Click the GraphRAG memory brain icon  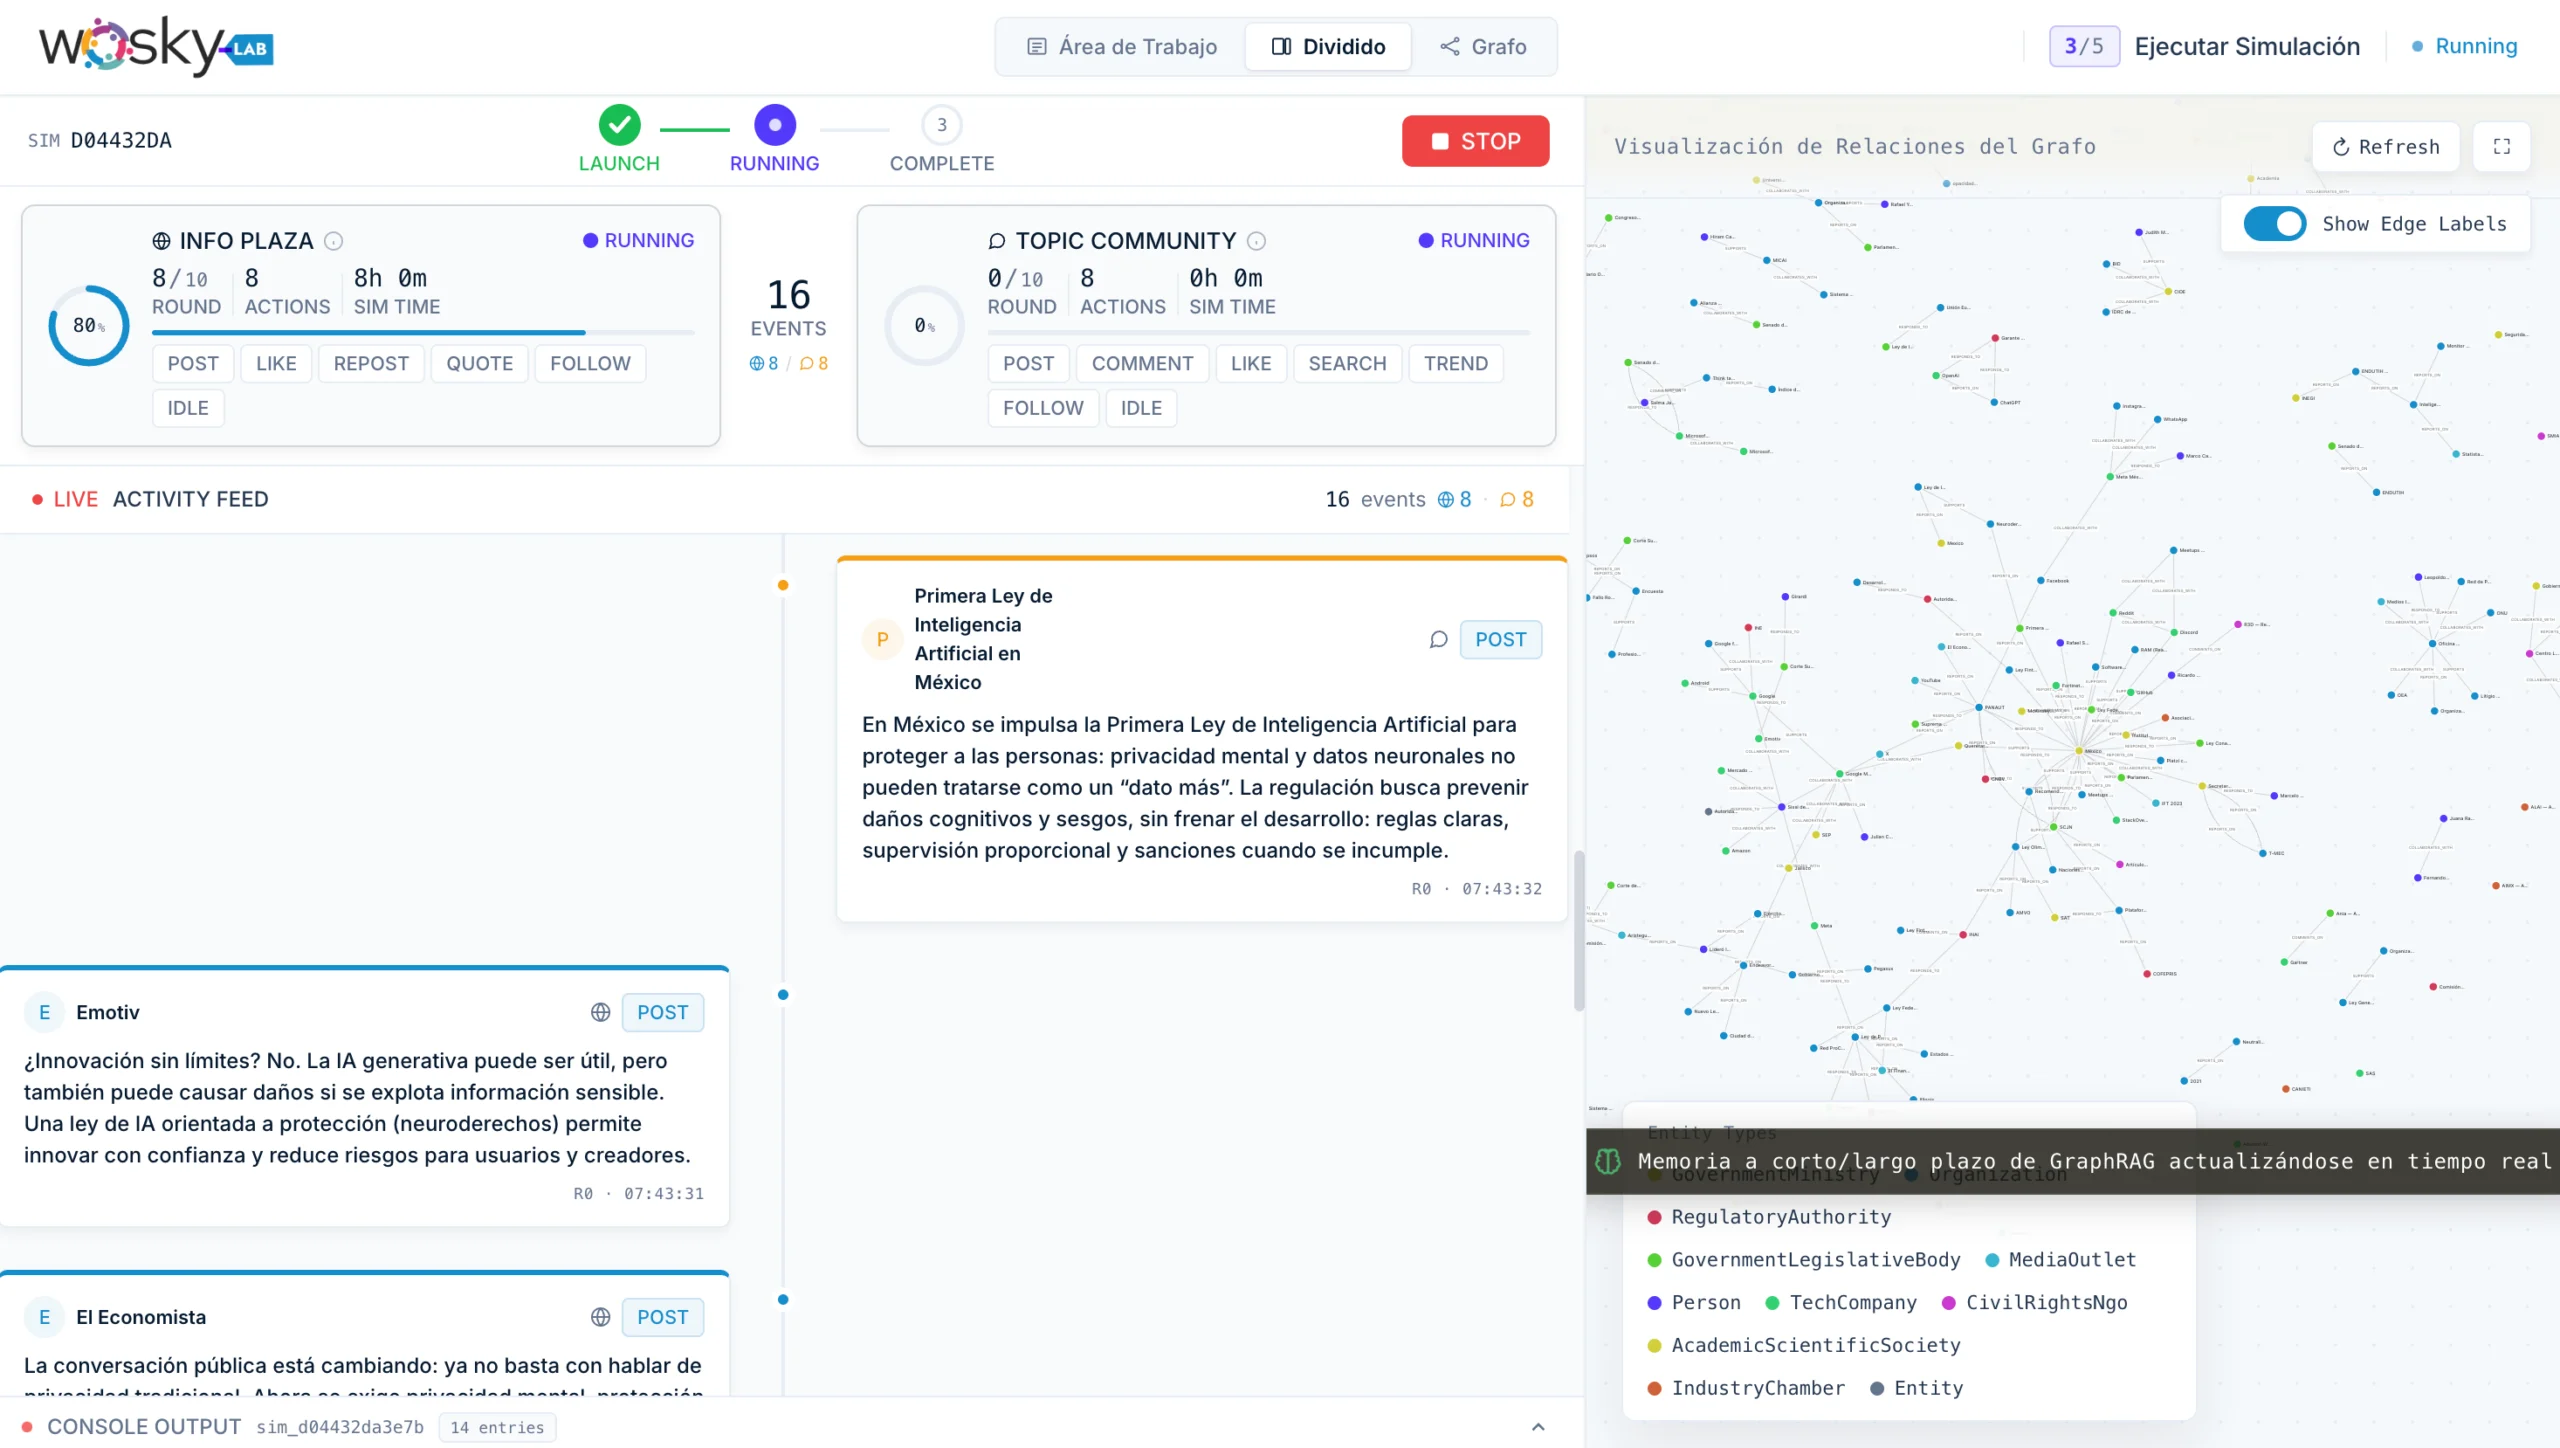1608,1161
